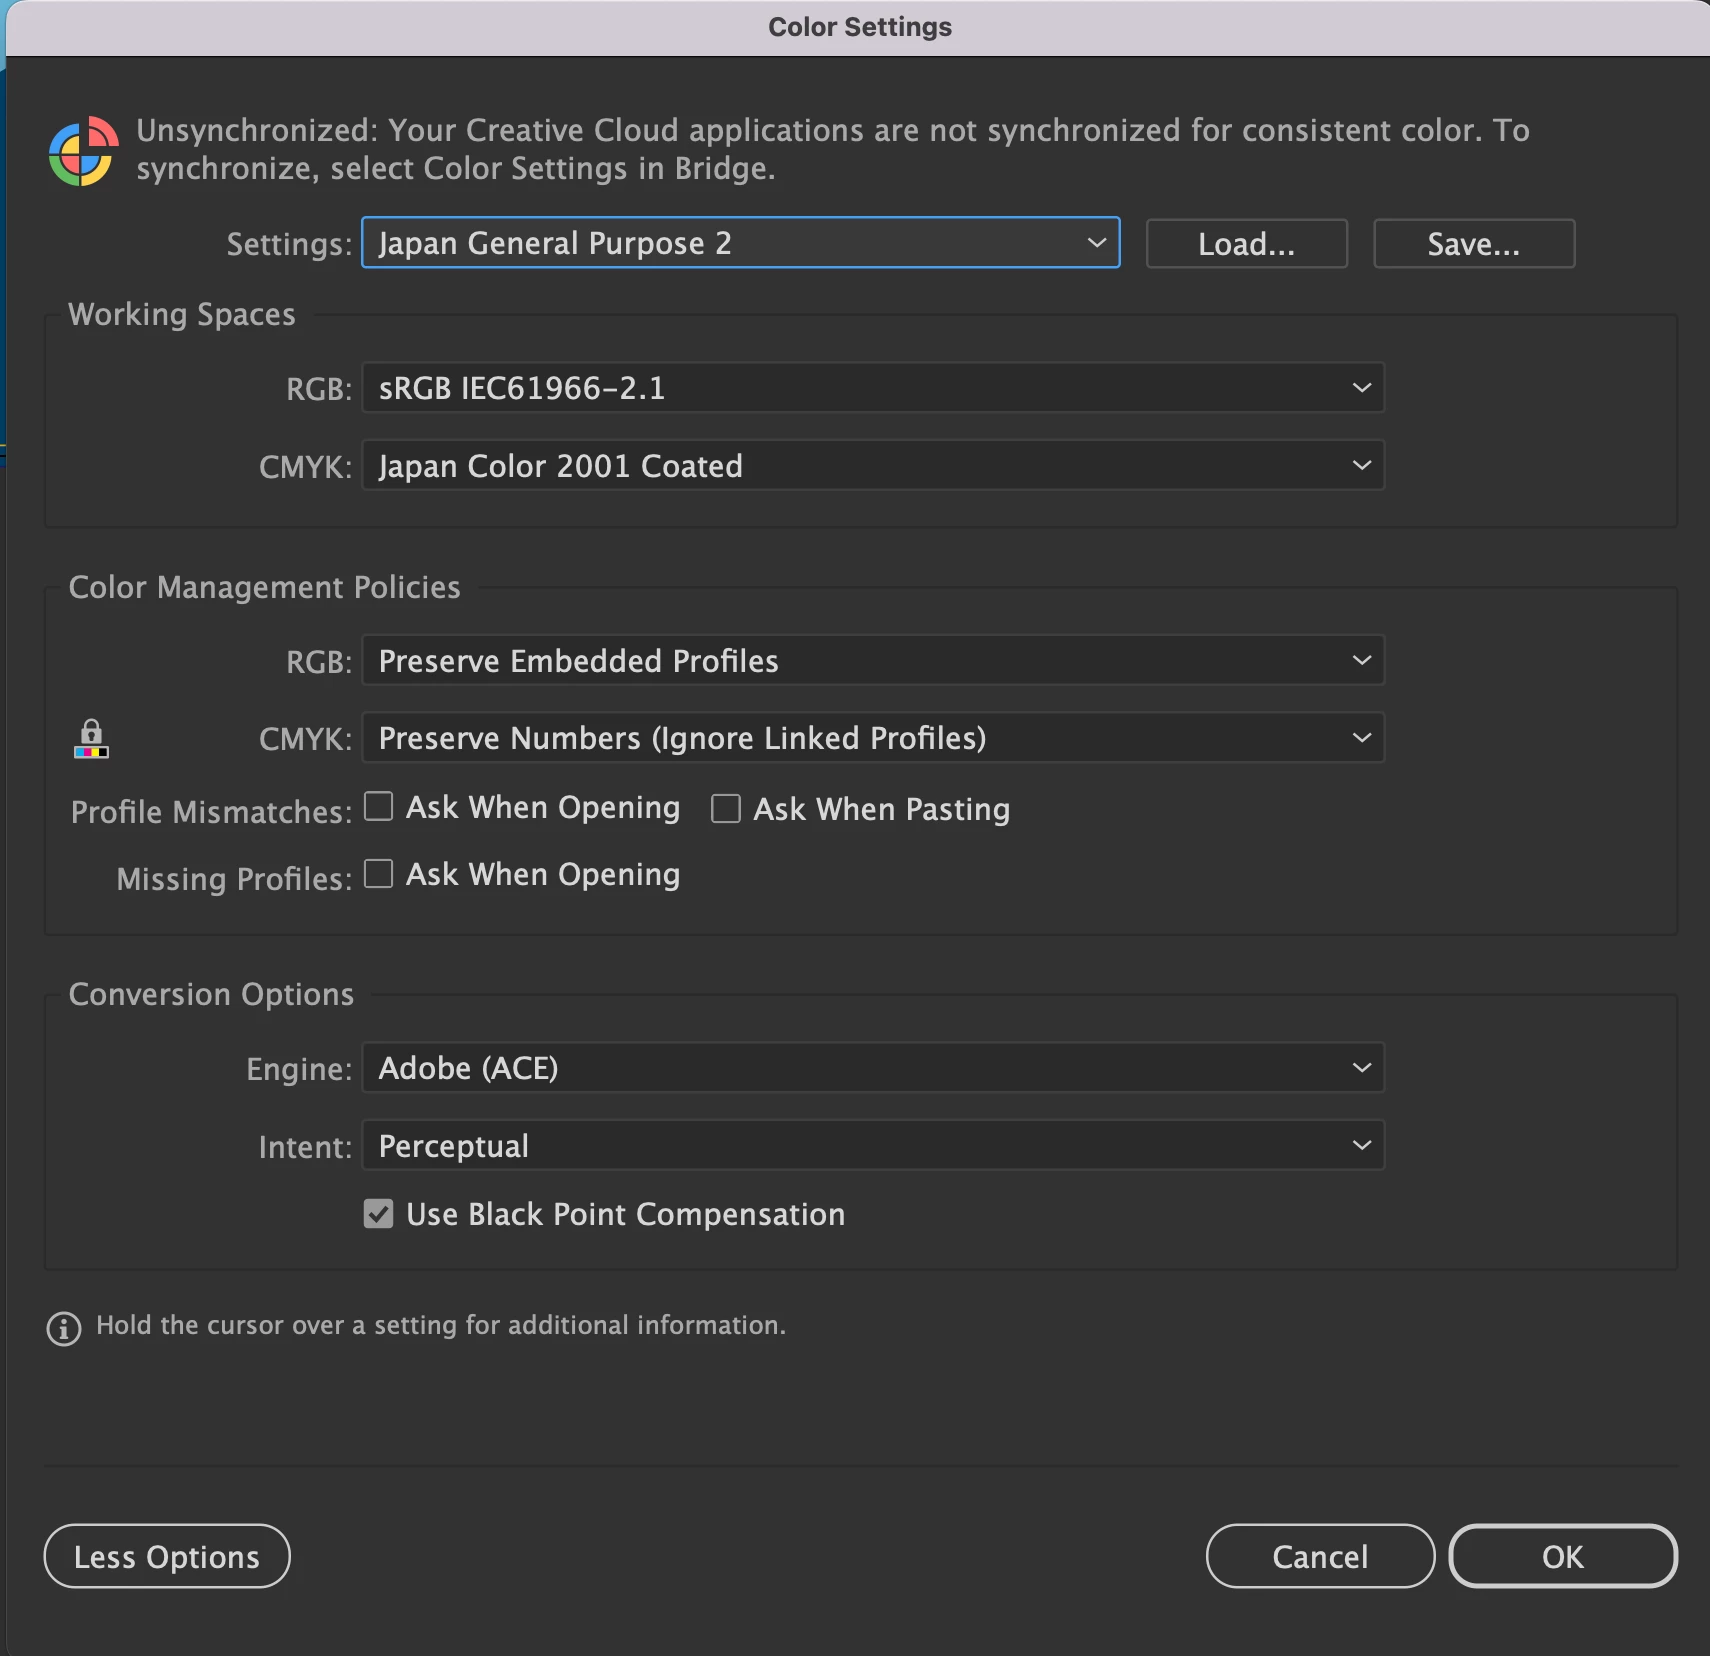
Task: Open the Settings preset dropdown
Action: 740,243
